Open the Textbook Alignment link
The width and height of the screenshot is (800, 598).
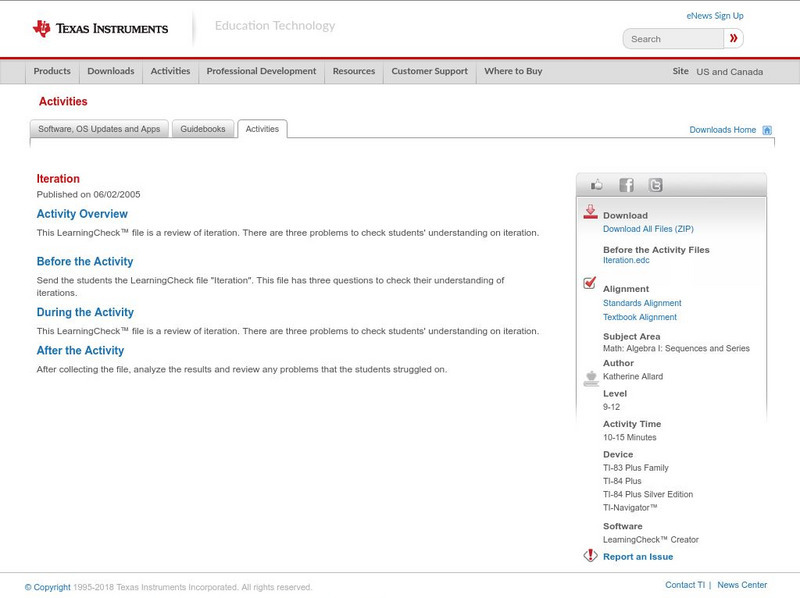(x=640, y=316)
